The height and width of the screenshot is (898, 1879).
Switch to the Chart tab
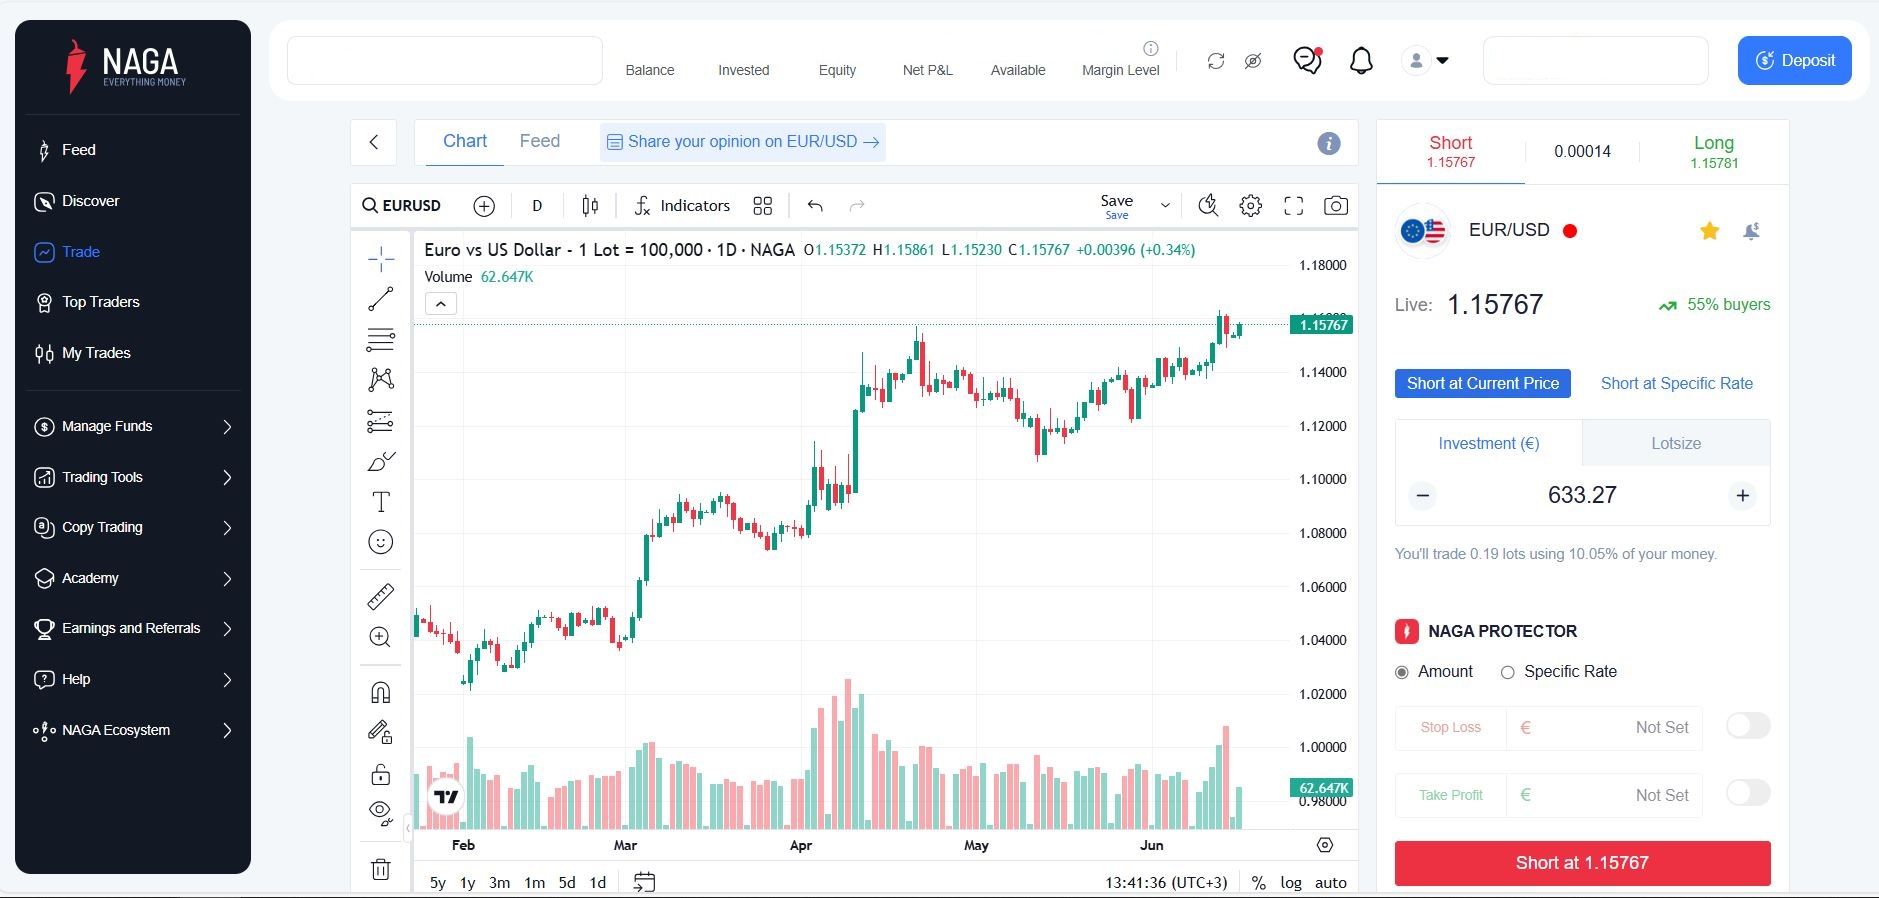pos(465,142)
